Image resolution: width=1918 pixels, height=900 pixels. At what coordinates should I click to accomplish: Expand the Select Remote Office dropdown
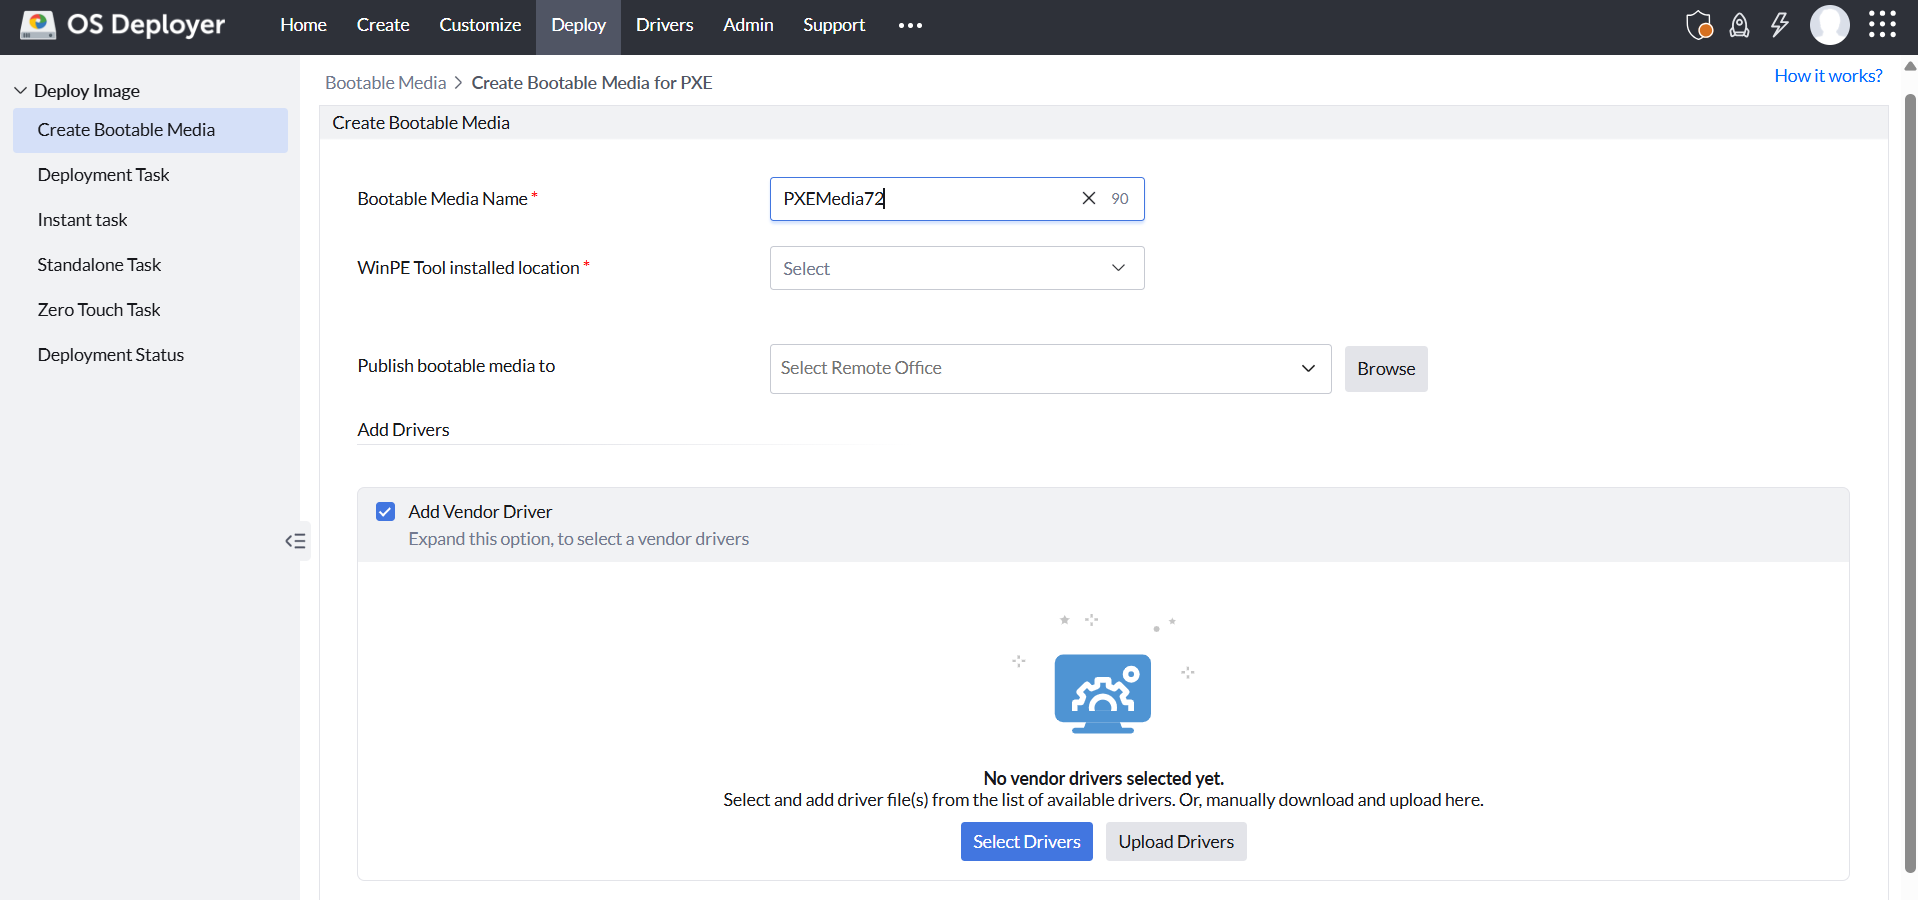1049,368
